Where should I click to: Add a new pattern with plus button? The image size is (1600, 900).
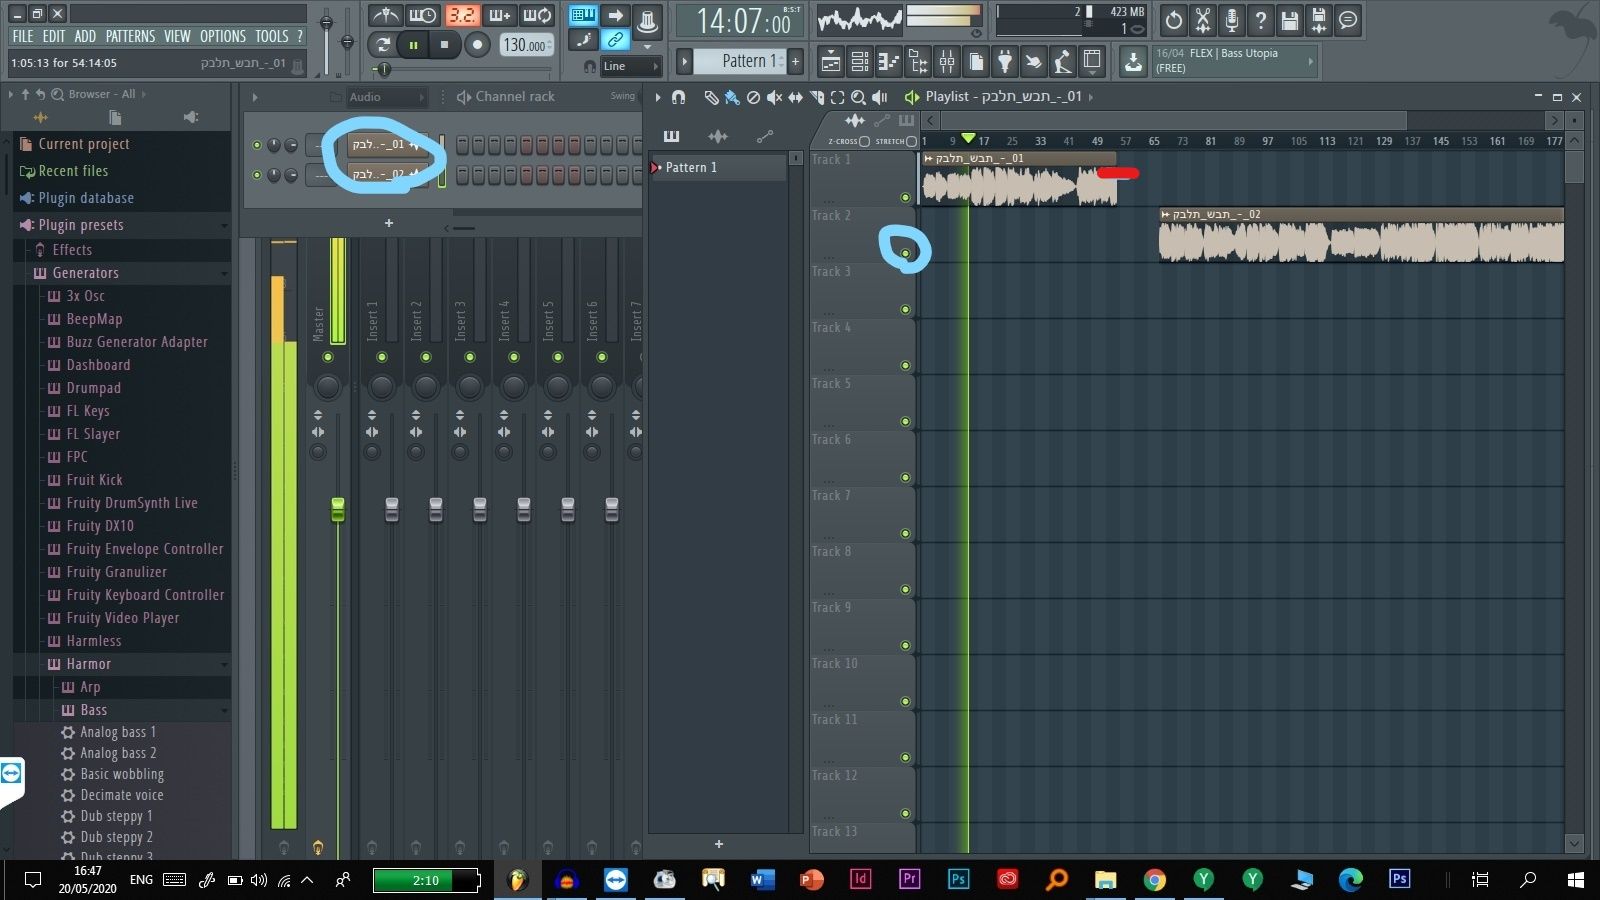click(x=795, y=61)
